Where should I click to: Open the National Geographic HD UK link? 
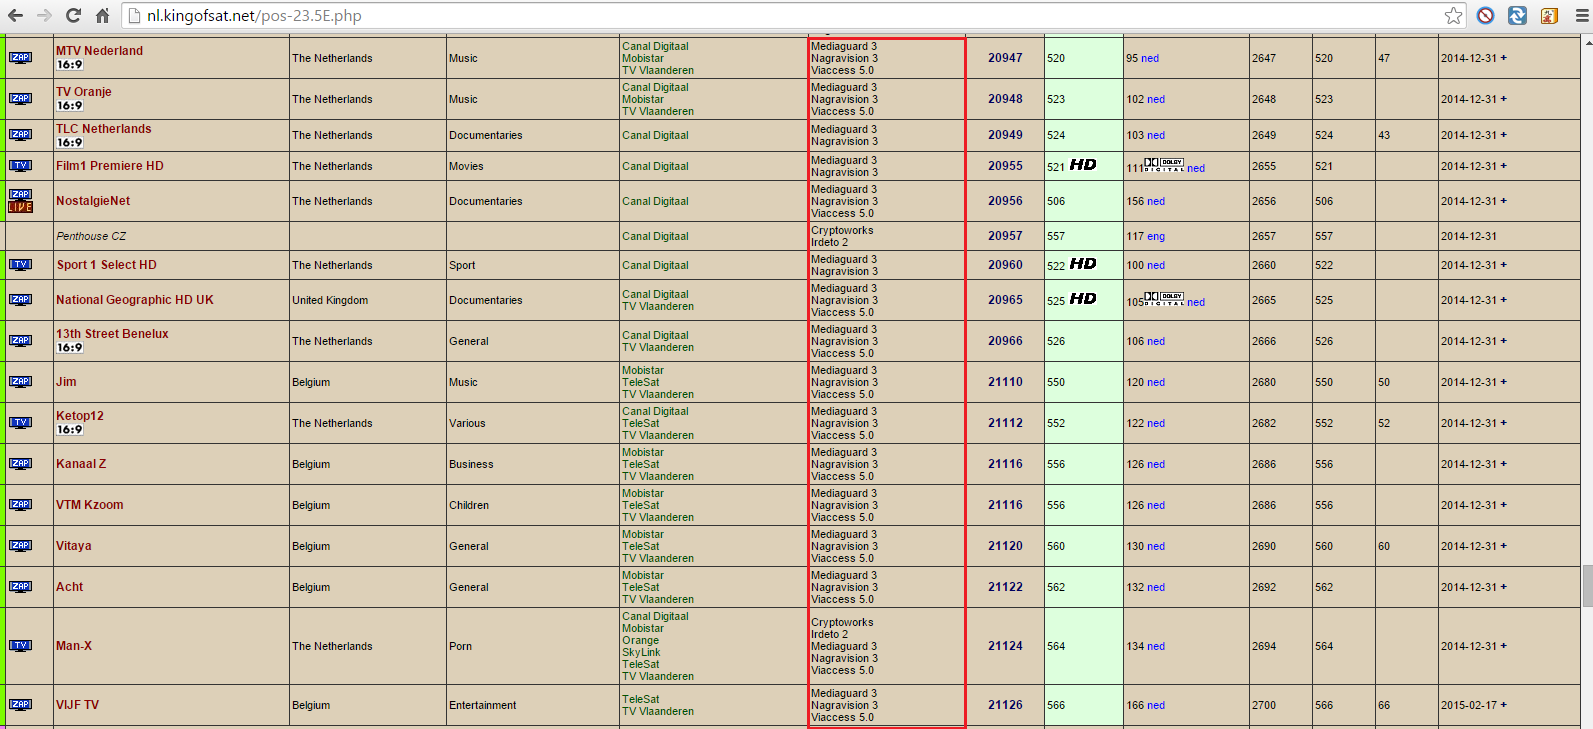point(135,300)
